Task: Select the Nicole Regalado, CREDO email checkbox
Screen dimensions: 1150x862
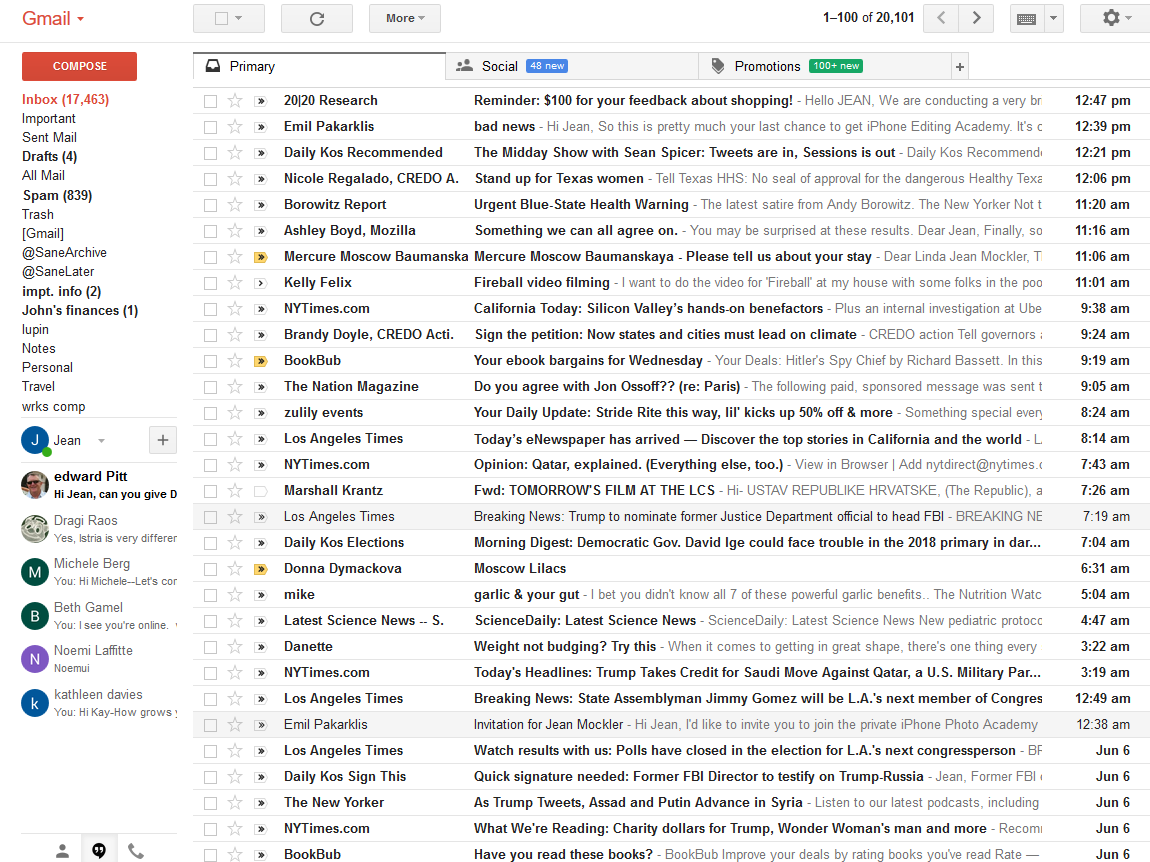Action: [210, 179]
